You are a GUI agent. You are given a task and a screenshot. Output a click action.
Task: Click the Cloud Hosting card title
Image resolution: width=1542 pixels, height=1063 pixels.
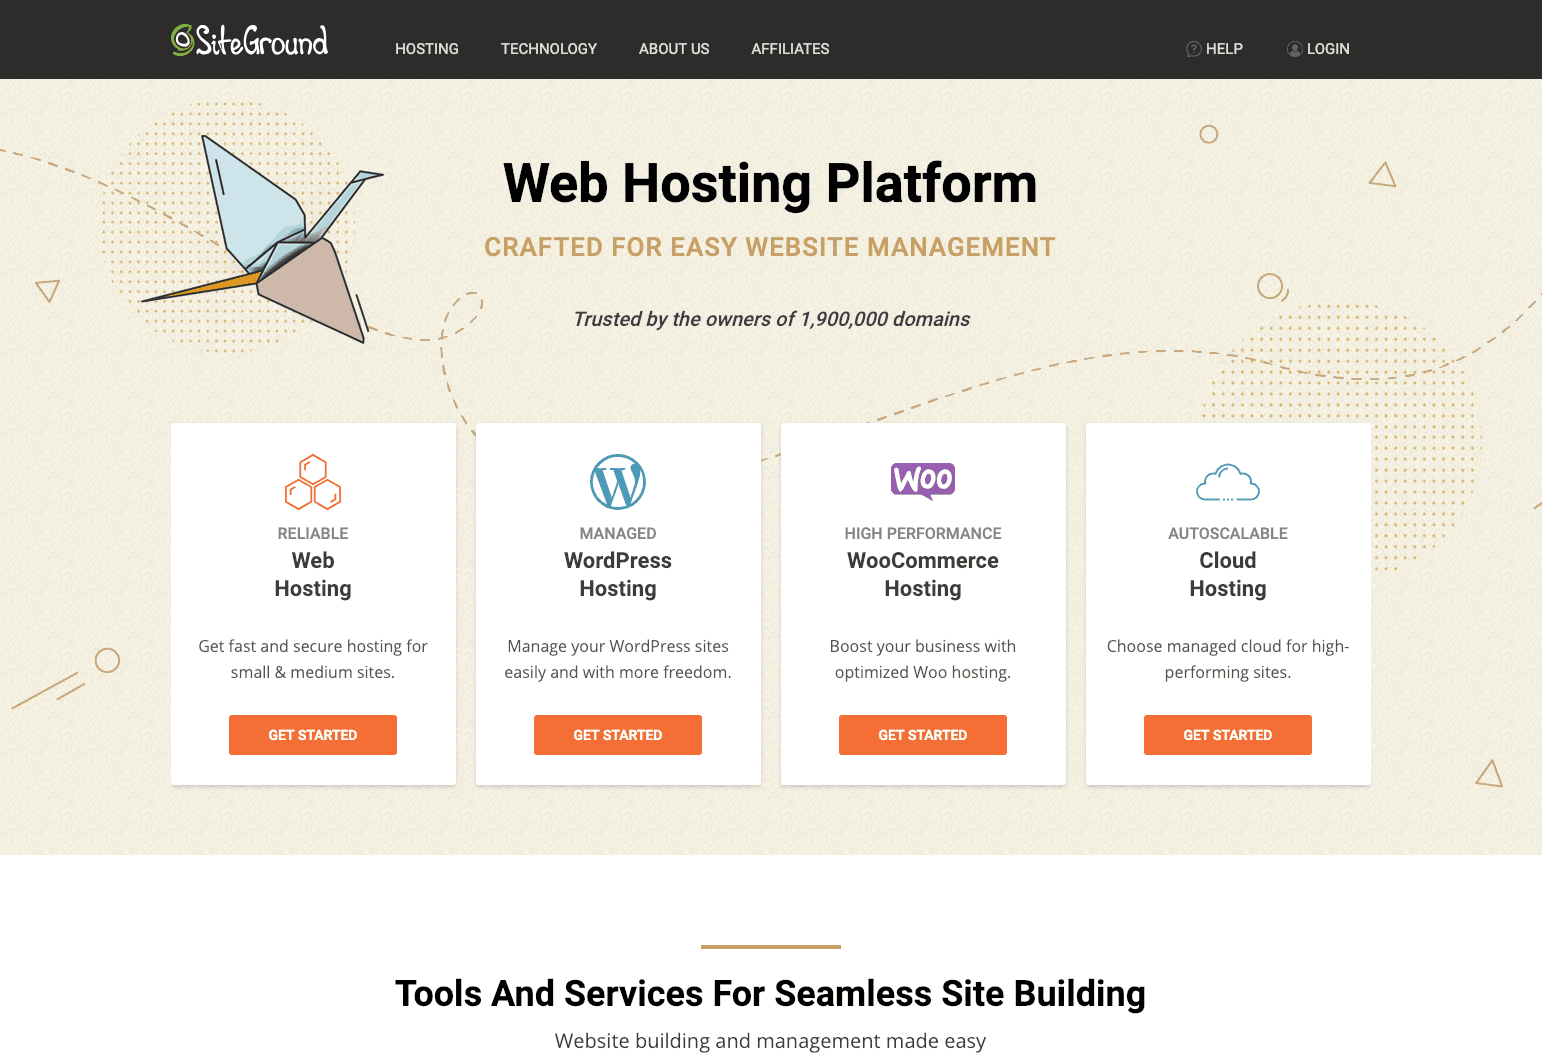coord(1228,574)
